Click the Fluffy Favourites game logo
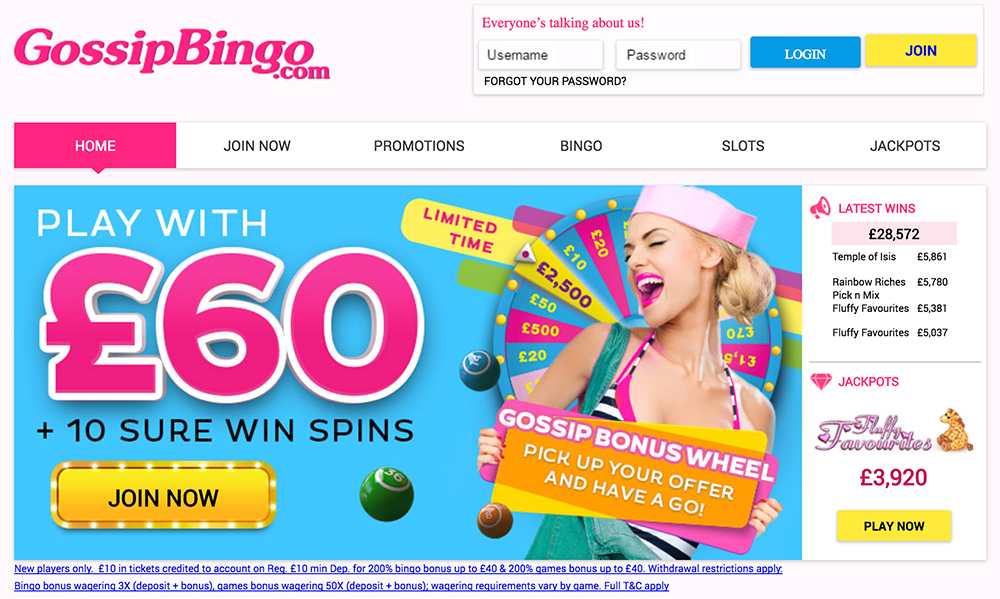The height and width of the screenshot is (599, 1000). point(894,431)
